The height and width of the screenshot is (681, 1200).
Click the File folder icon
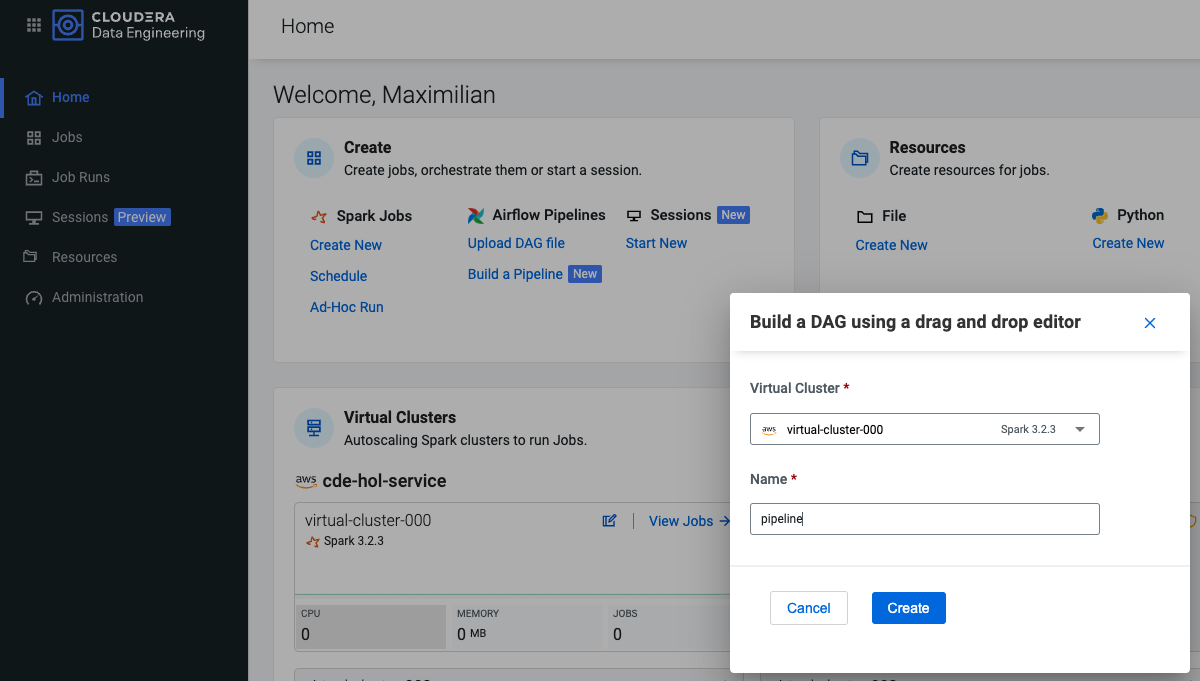click(865, 216)
